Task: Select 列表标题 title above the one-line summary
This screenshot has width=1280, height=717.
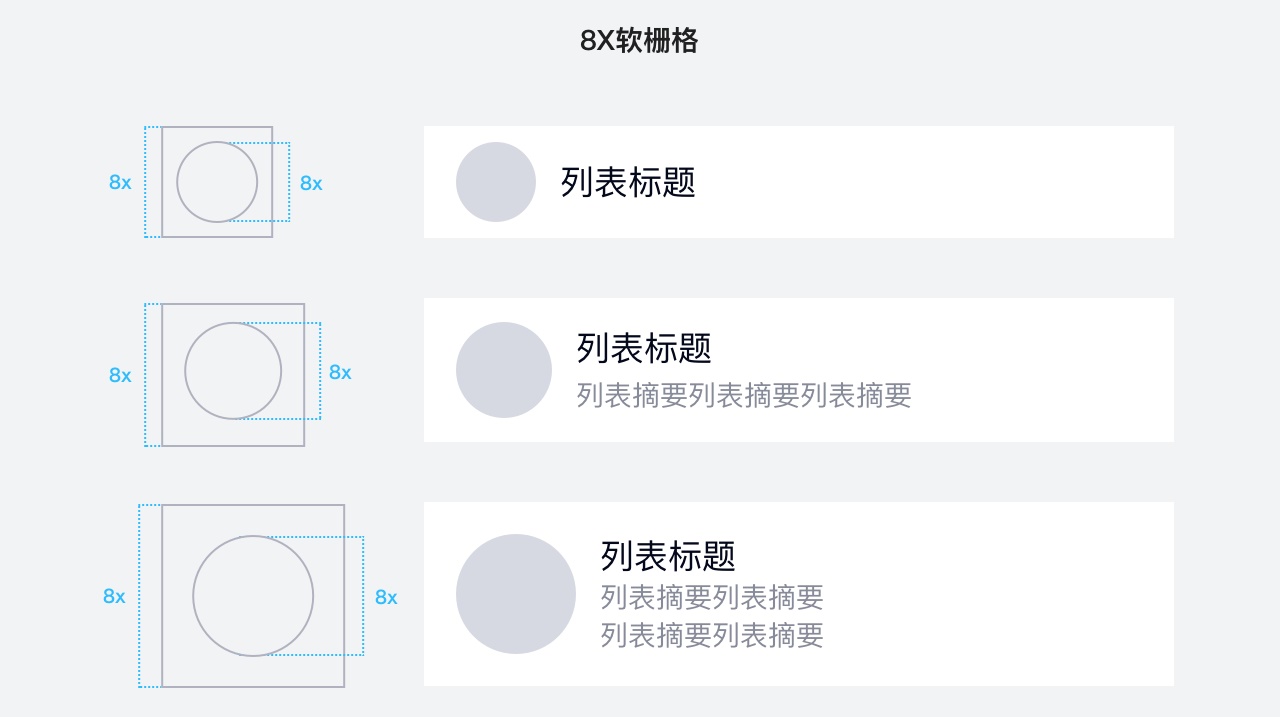Action: click(644, 348)
